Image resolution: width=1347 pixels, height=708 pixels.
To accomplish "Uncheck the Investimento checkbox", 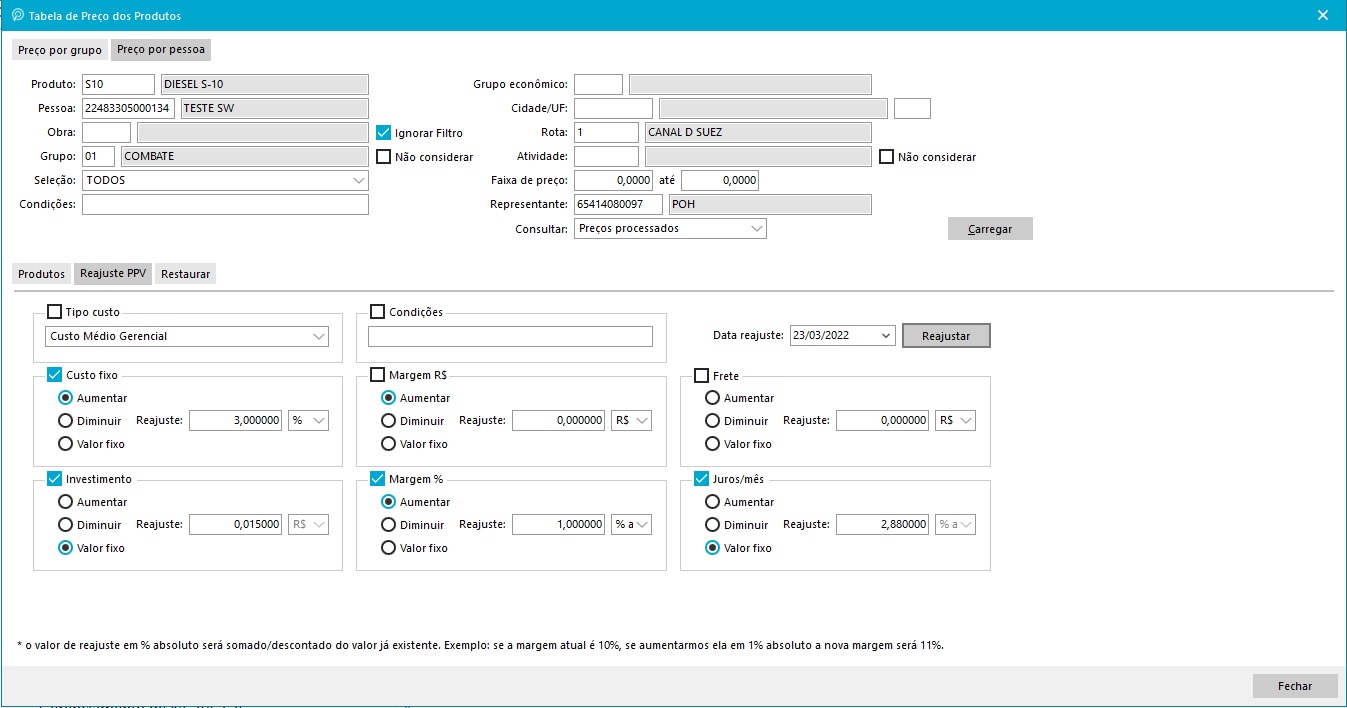I will coord(54,479).
